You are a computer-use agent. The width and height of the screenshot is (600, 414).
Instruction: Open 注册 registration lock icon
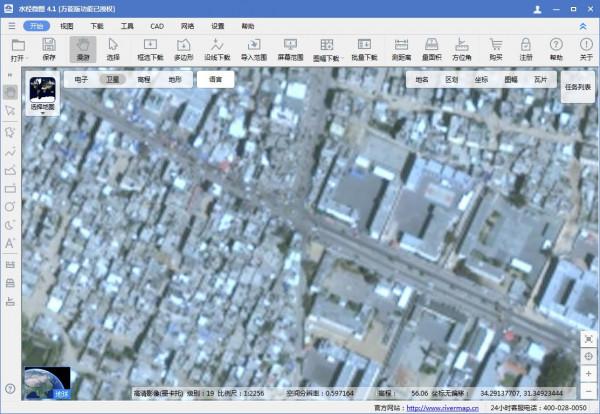click(x=526, y=50)
